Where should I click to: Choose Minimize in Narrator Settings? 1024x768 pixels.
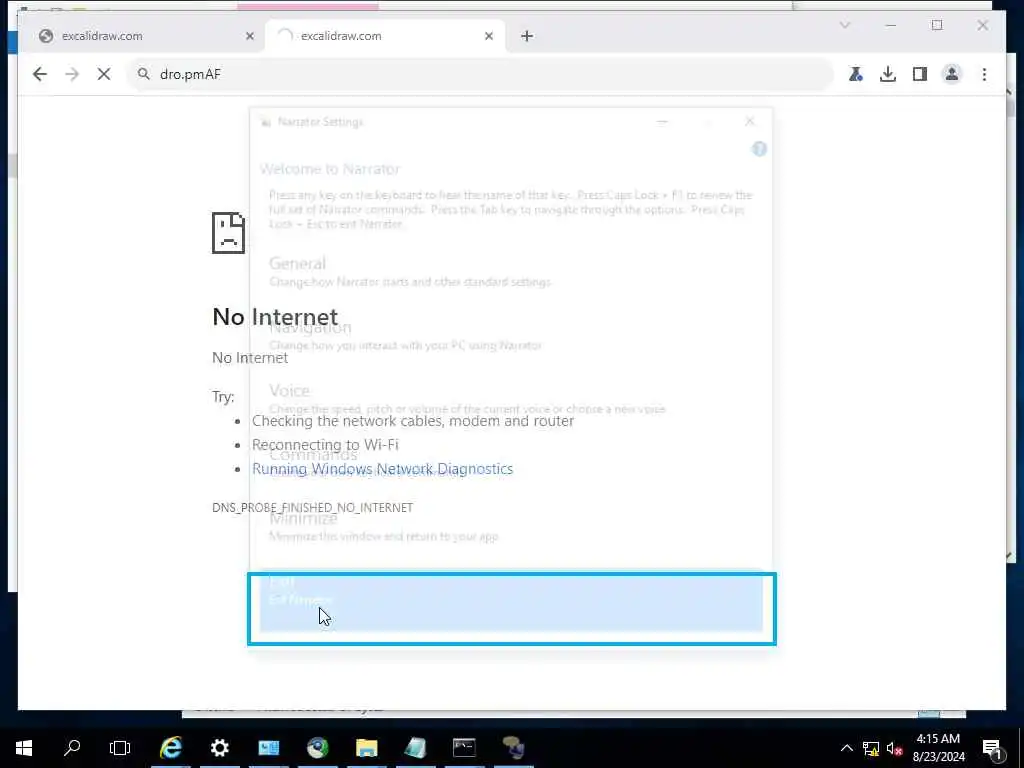511,526
